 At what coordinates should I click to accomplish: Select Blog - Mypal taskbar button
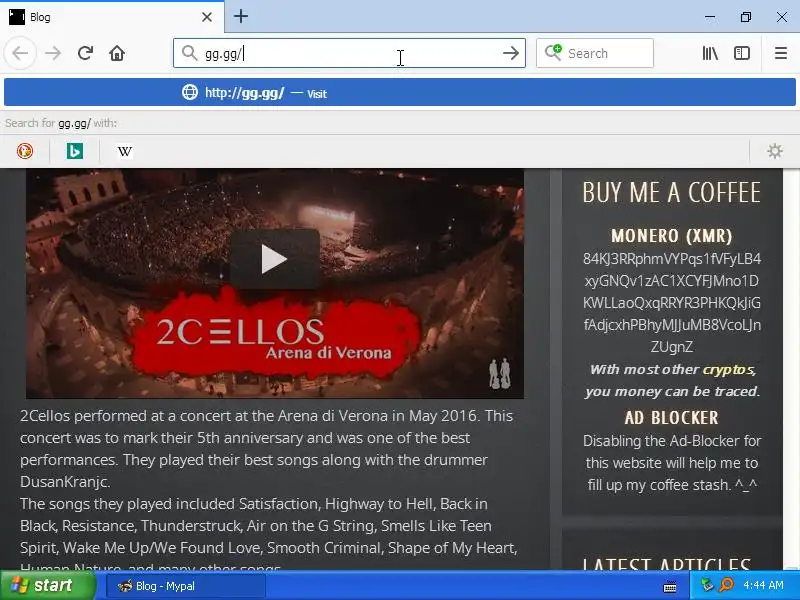click(x=186, y=586)
